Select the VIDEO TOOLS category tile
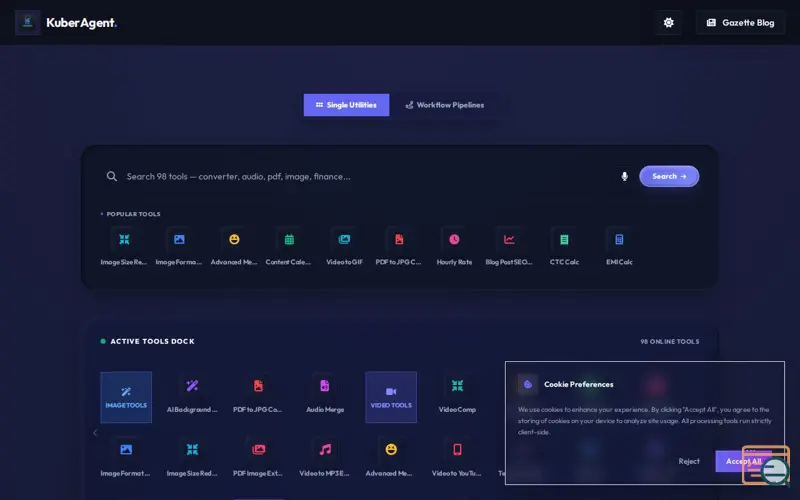This screenshot has width=800, height=500. (x=391, y=397)
